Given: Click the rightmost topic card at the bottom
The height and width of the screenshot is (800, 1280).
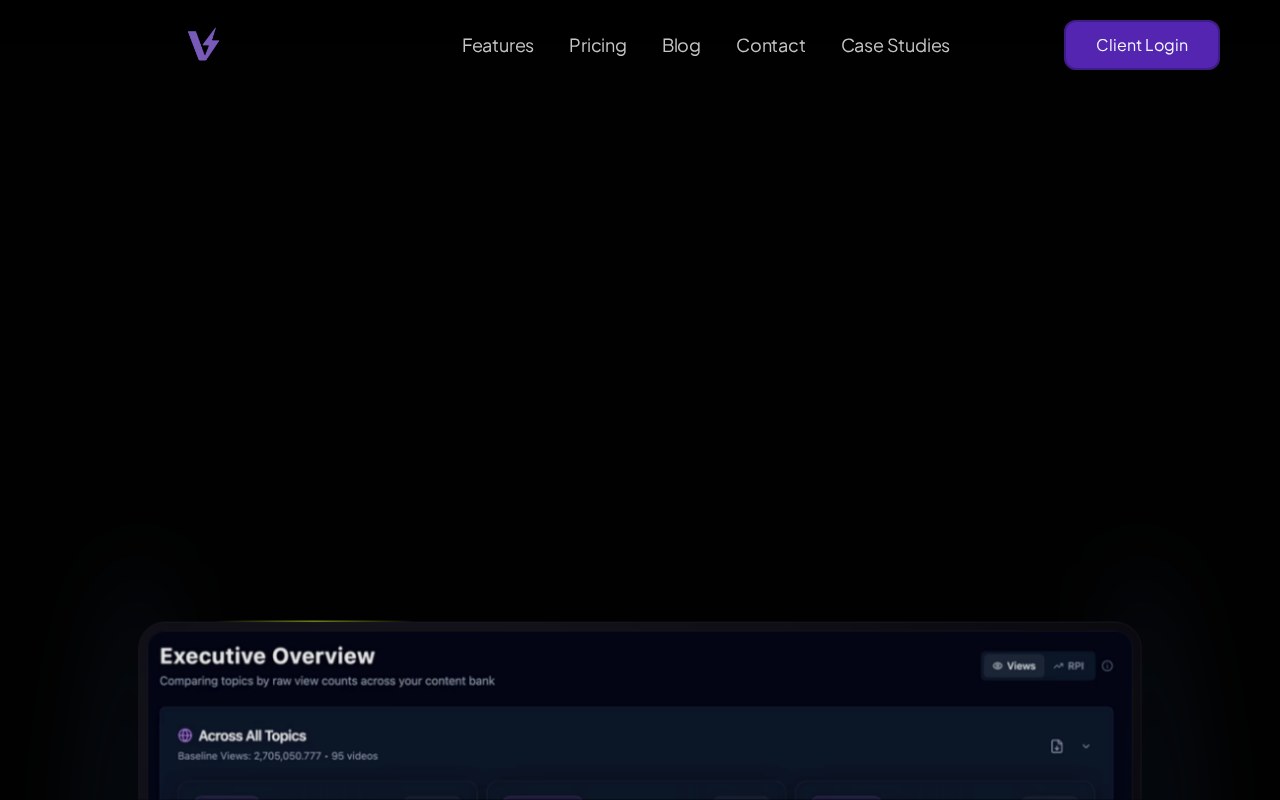Looking at the screenshot, I should (x=944, y=791).
